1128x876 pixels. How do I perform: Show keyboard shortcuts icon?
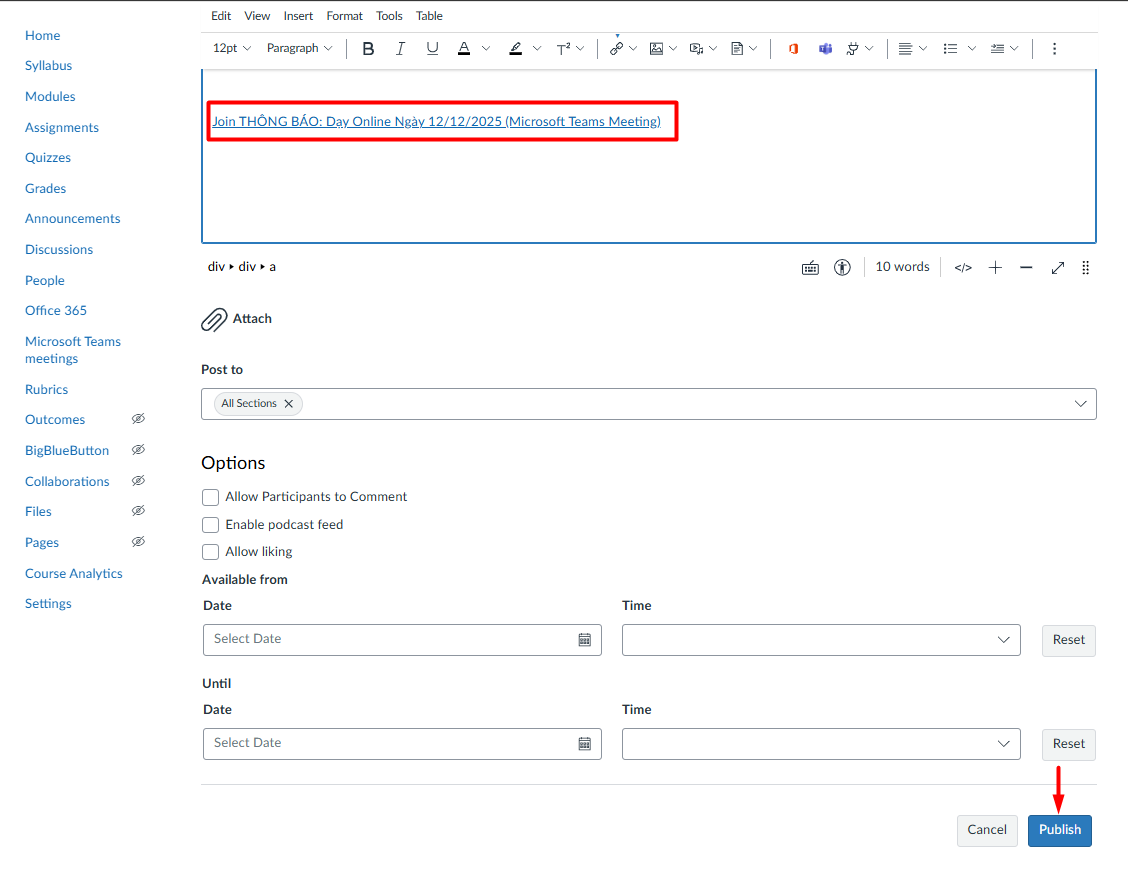811,267
